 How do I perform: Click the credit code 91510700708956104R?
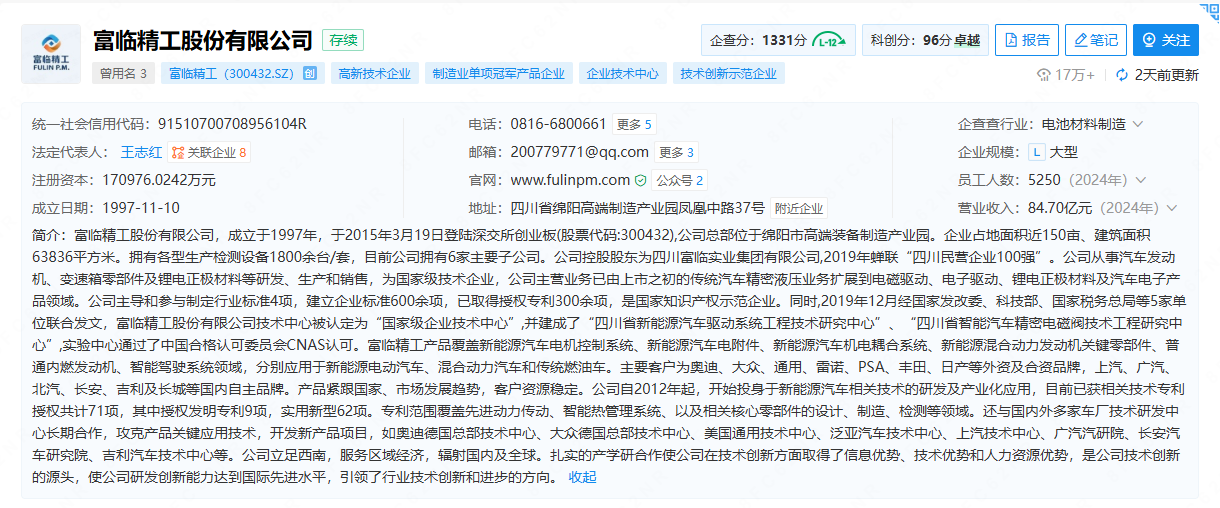click(x=232, y=124)
